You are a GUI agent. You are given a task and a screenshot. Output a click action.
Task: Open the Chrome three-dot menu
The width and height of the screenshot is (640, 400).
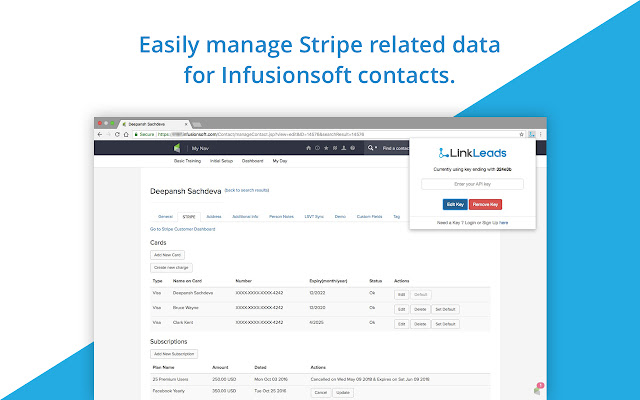[540, 134]
